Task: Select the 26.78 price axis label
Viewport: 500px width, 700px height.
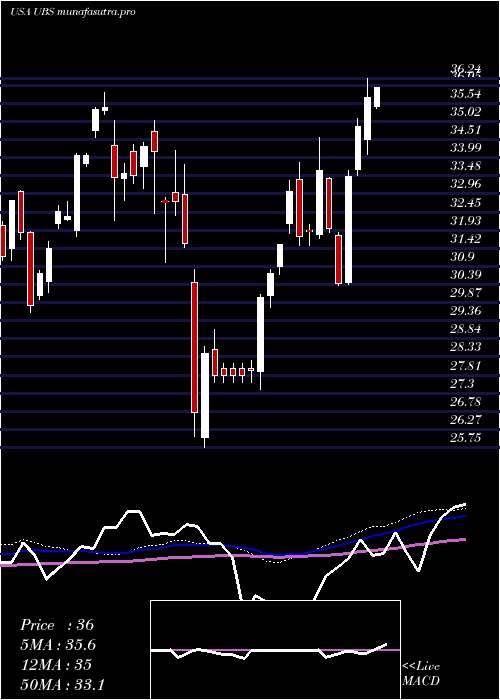Action: 465,402
